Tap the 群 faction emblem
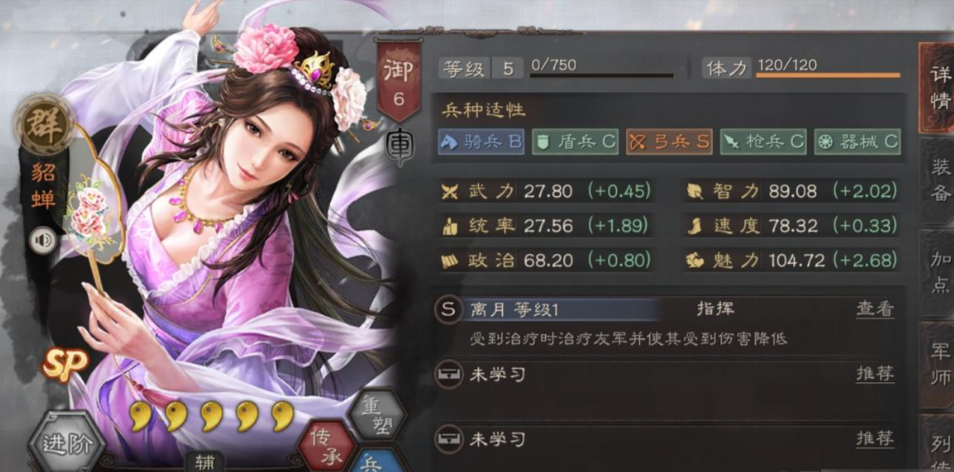 [x=45, y=124]
